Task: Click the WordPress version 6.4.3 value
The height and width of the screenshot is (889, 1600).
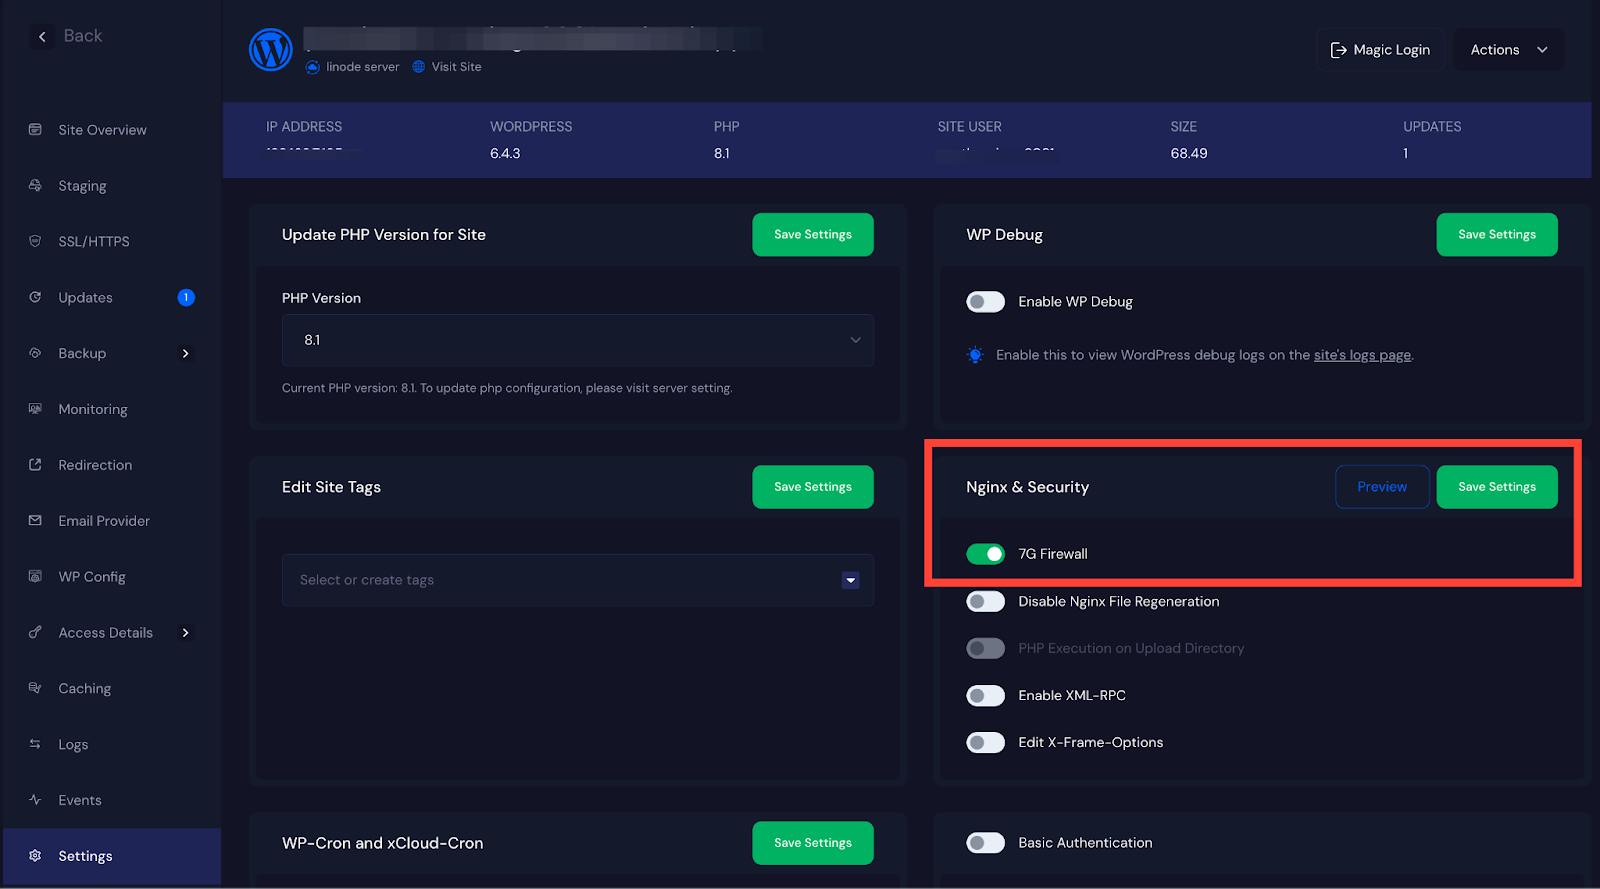Action: pyautogui.click(x=505, y=153)
